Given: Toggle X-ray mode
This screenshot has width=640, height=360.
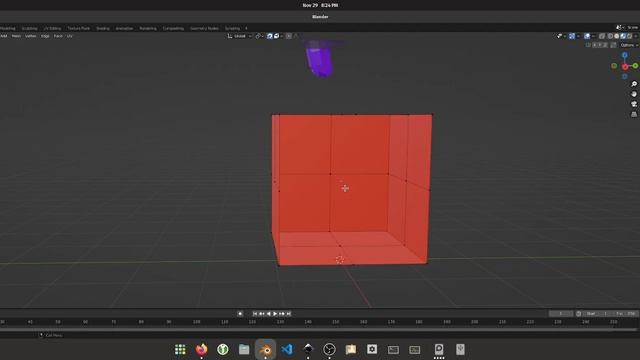Looking at the screenshot, I should 602,36.
